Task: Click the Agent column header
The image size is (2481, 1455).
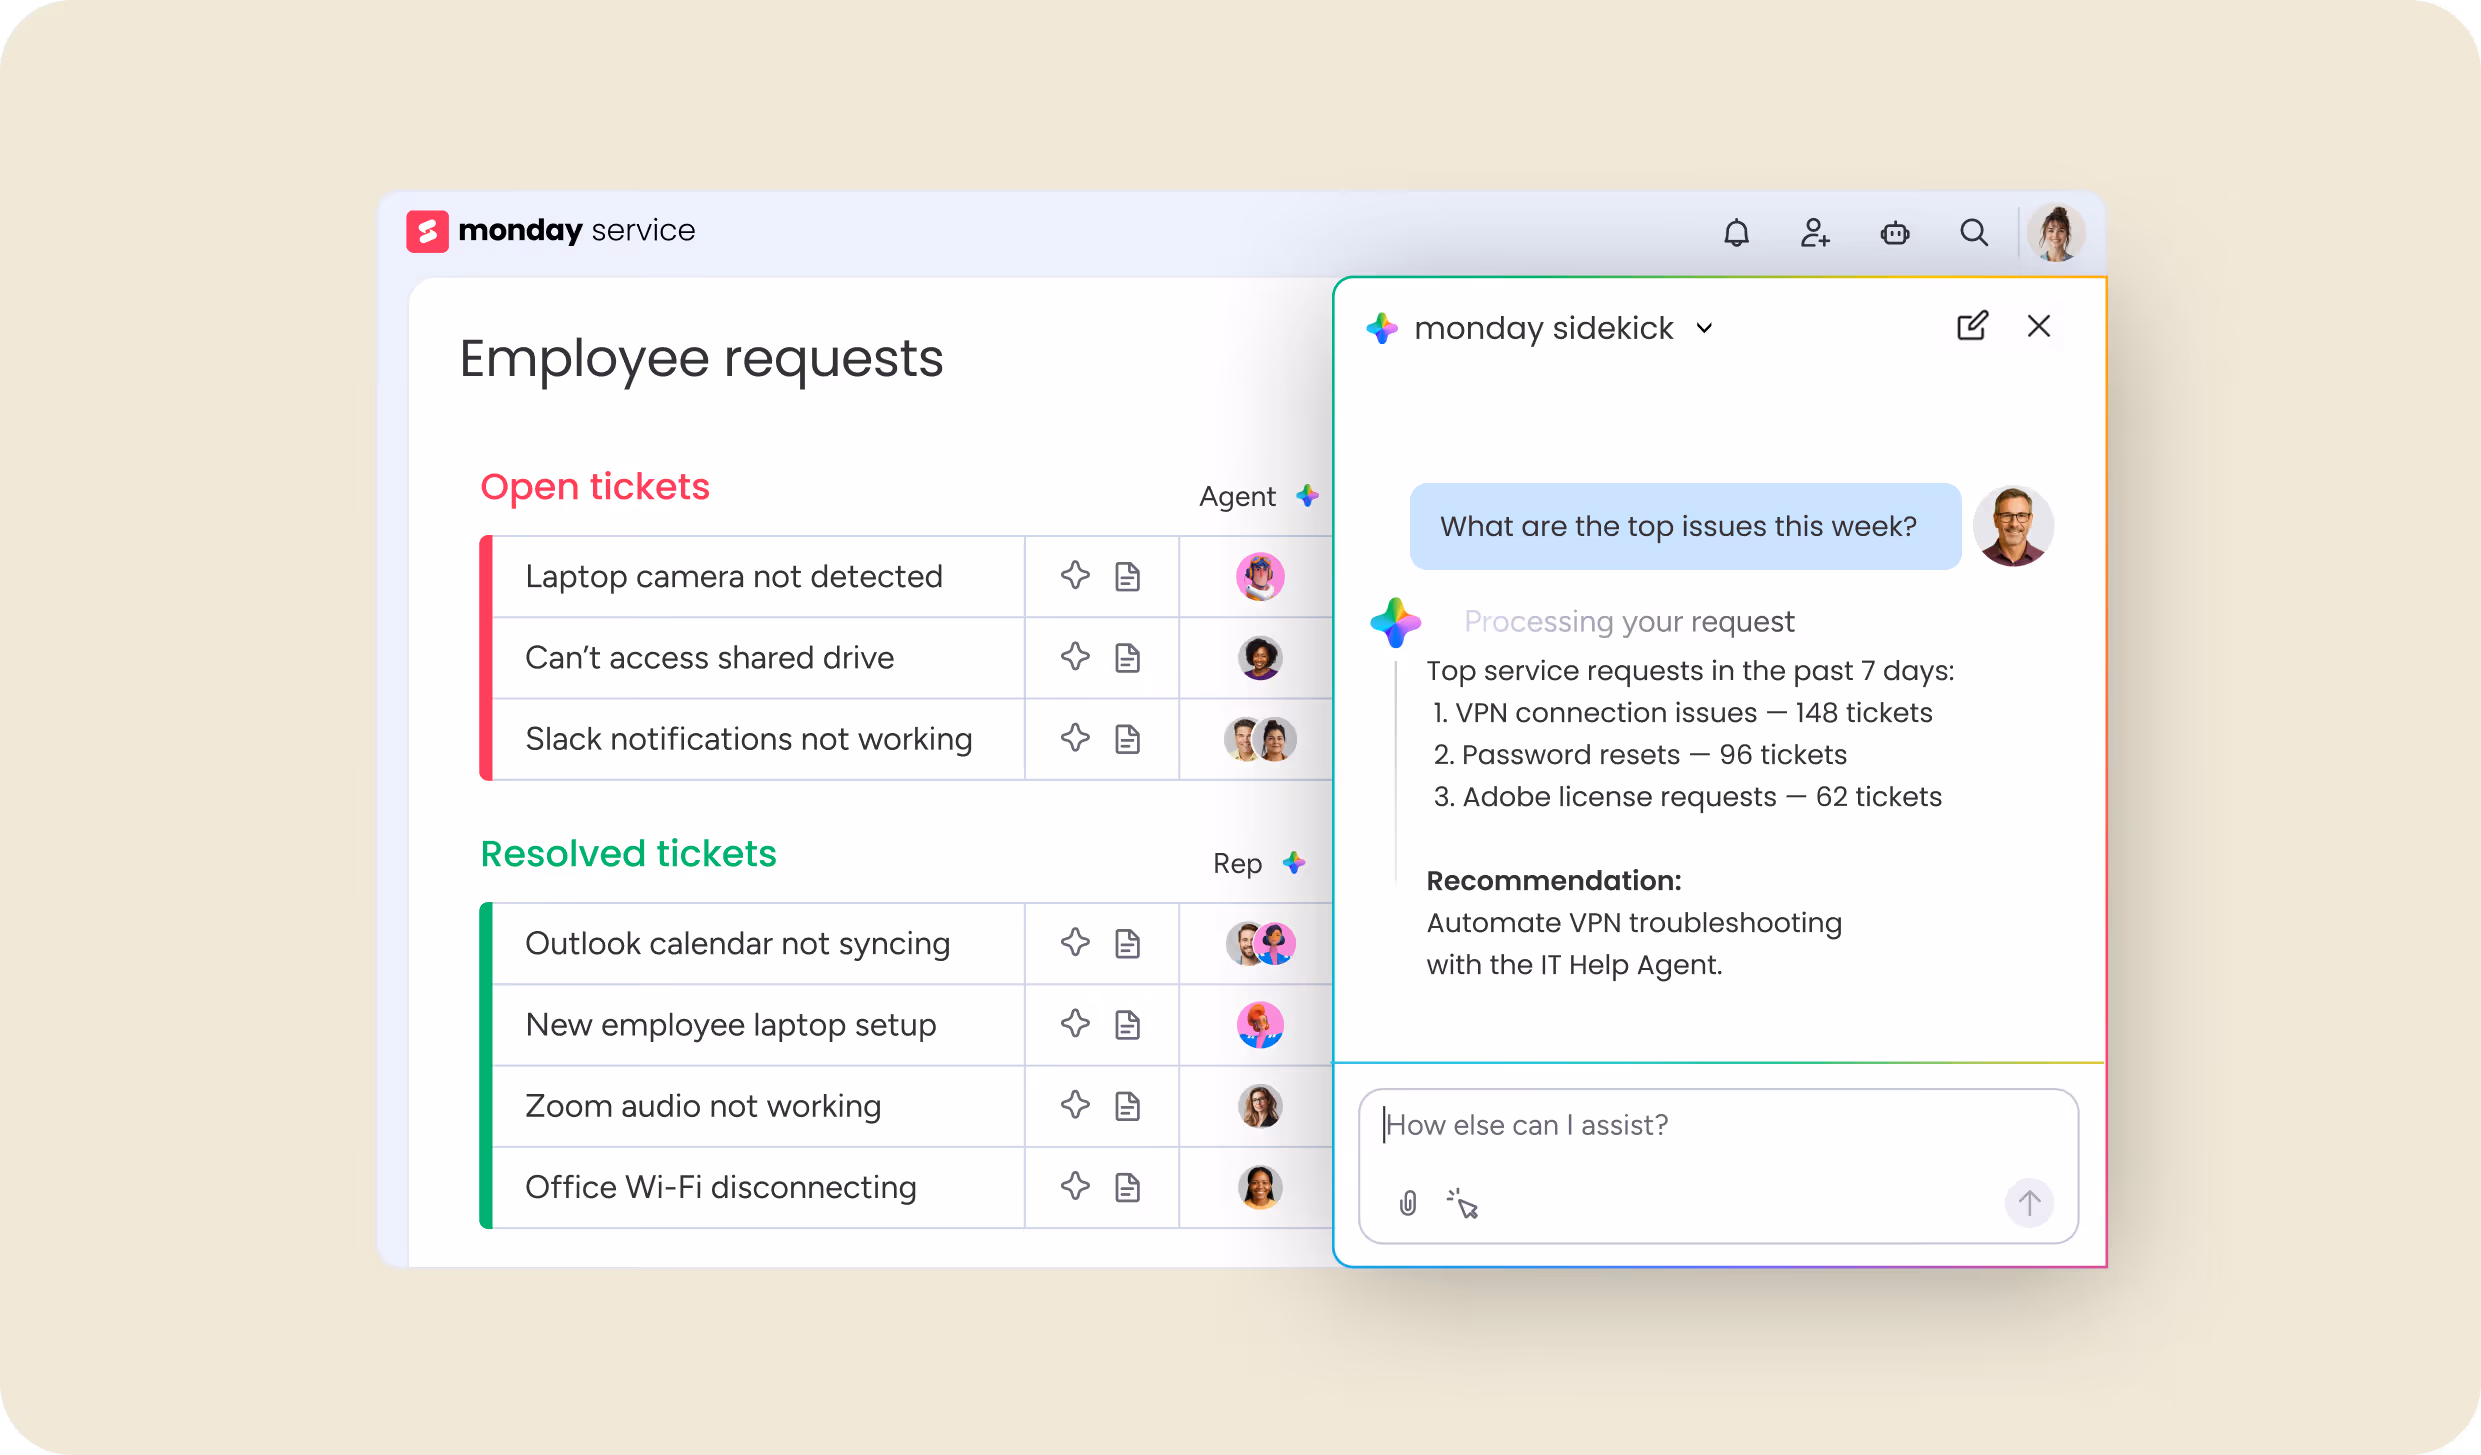Action: (x=1237, y=496)
